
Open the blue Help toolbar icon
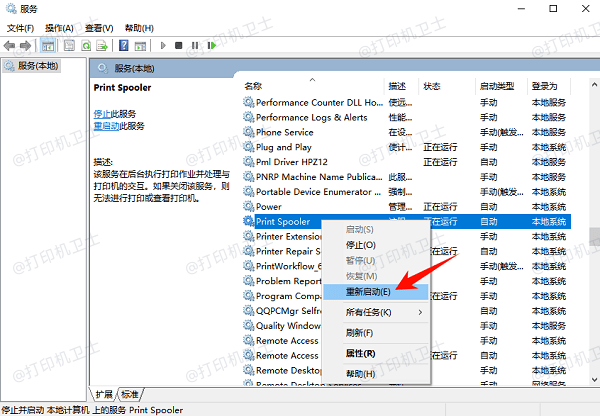click(124, 45)
